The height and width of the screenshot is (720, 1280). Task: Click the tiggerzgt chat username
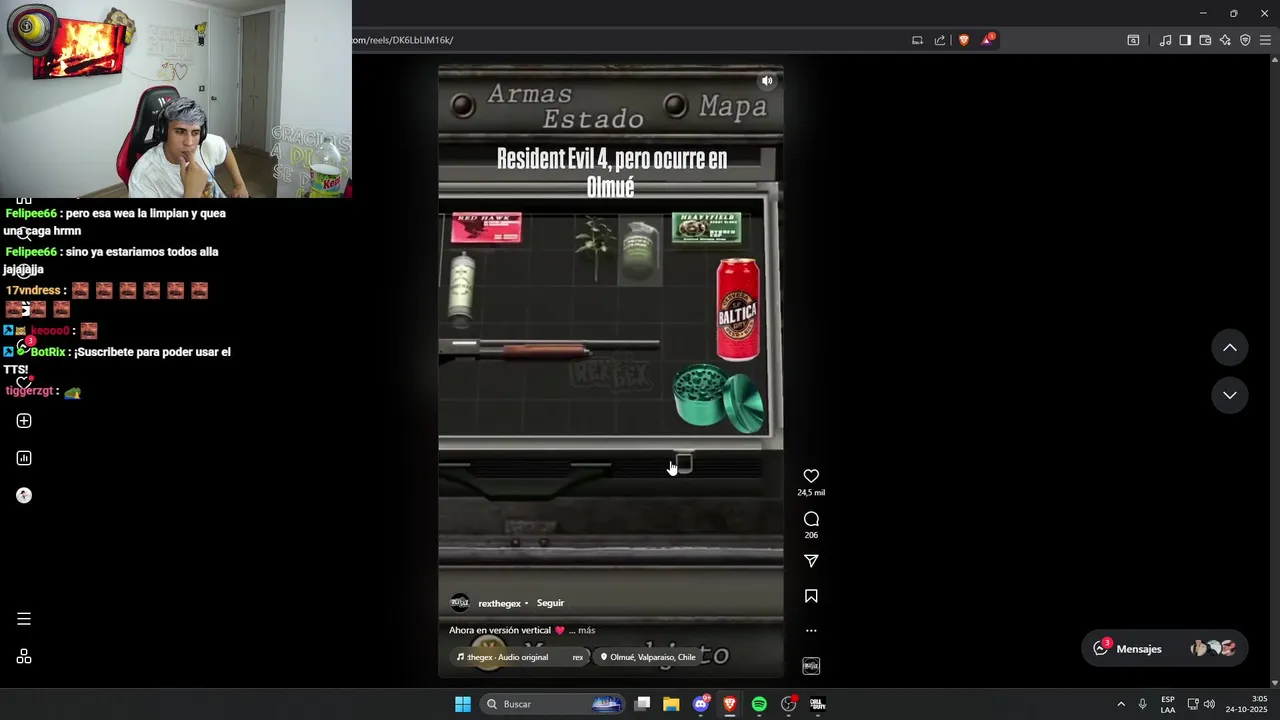point(29,391)
